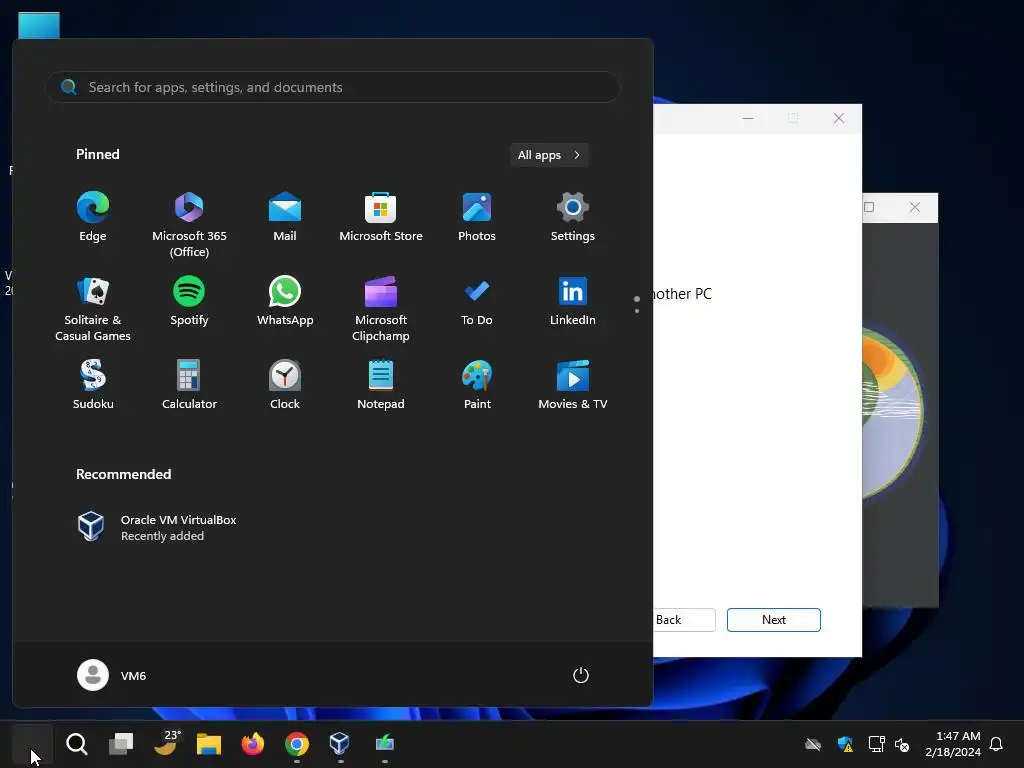
Task: Expand the All apps list
Action: (549, 155)
